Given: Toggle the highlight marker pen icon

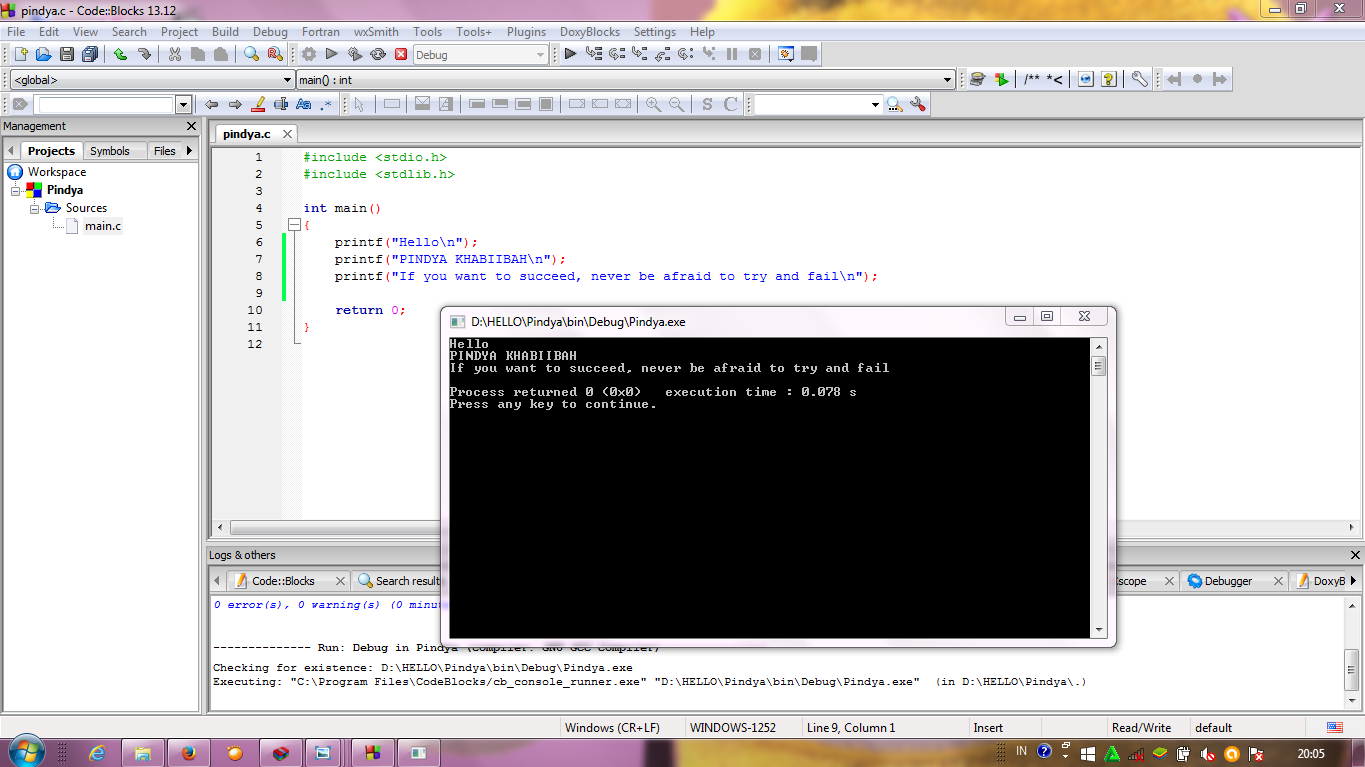Looking at the screenshot, I should tap(258, 104).
